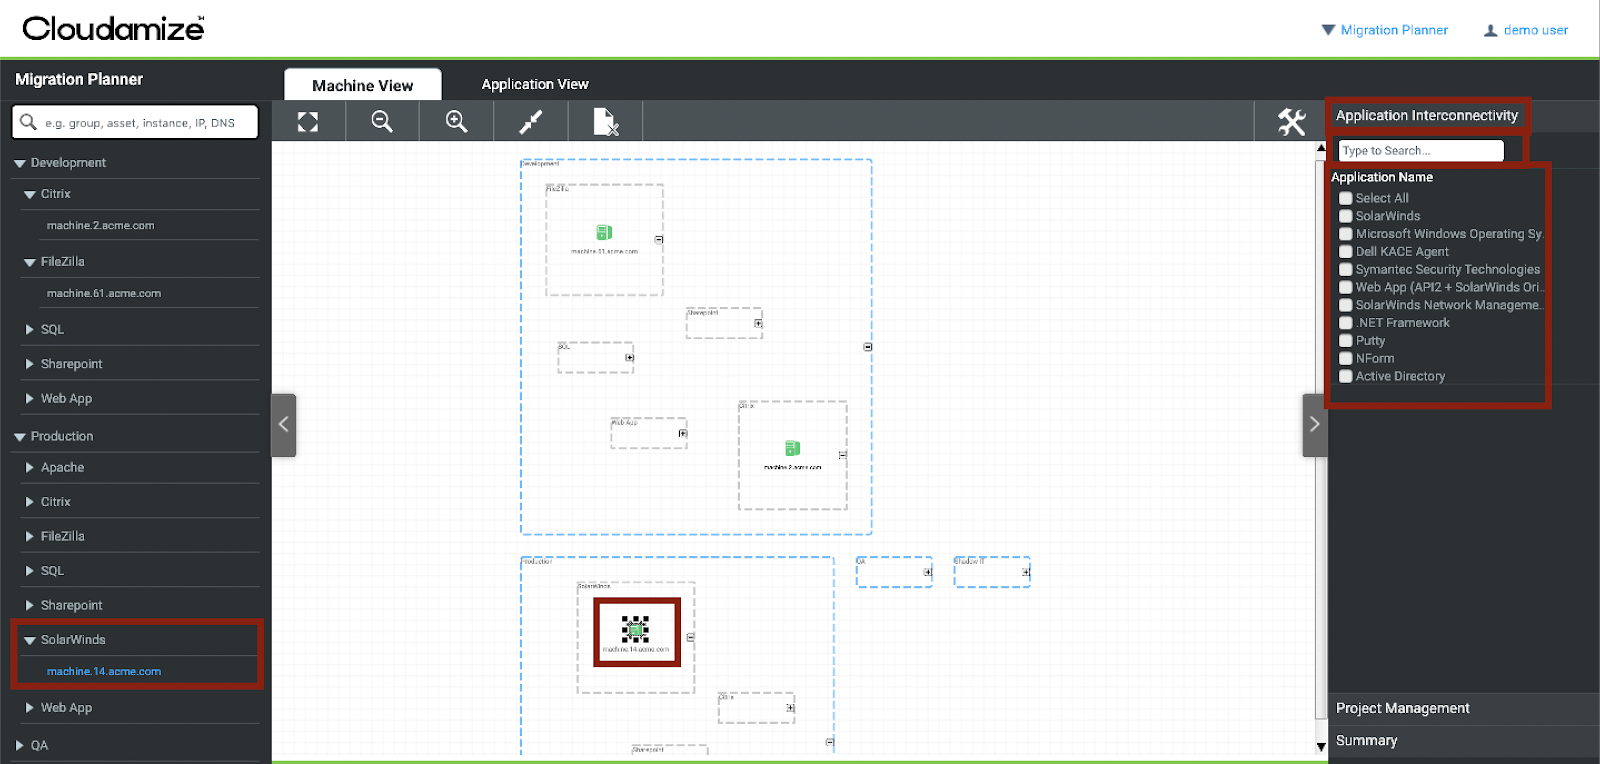The height and width of the screenshot is (764, 1600).
Task: Click the collapse arrows toolbar icon
Action: tap(531, 122)
